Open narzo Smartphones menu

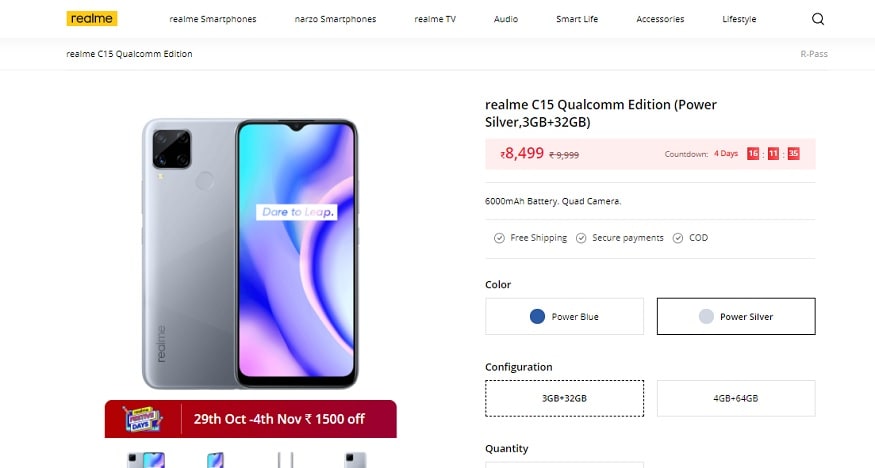pos(335,19)
